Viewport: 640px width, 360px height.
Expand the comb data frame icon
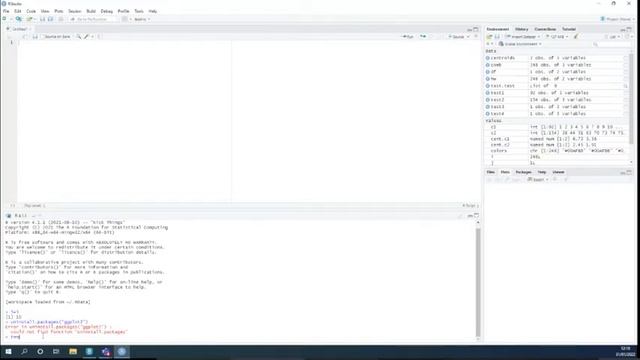[487, 65]
